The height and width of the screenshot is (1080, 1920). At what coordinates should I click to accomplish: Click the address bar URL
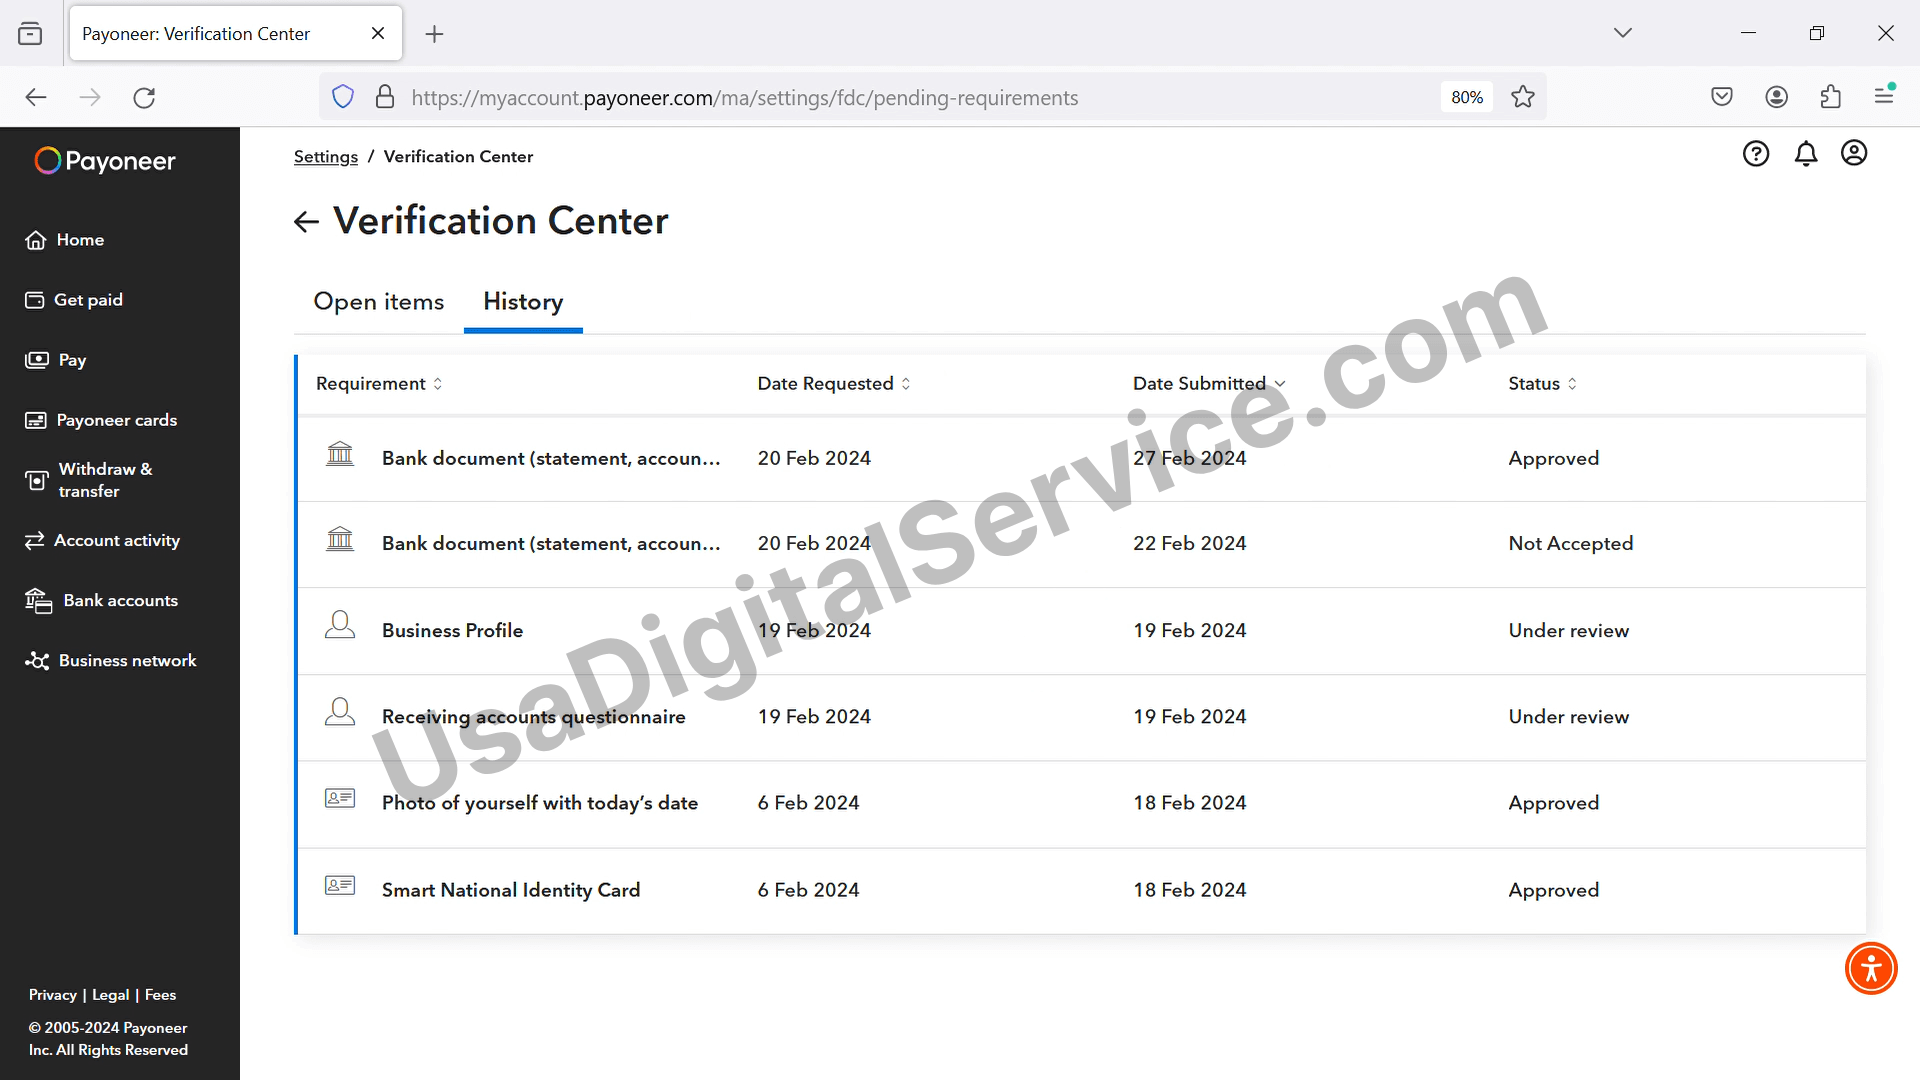coord(744,98)
